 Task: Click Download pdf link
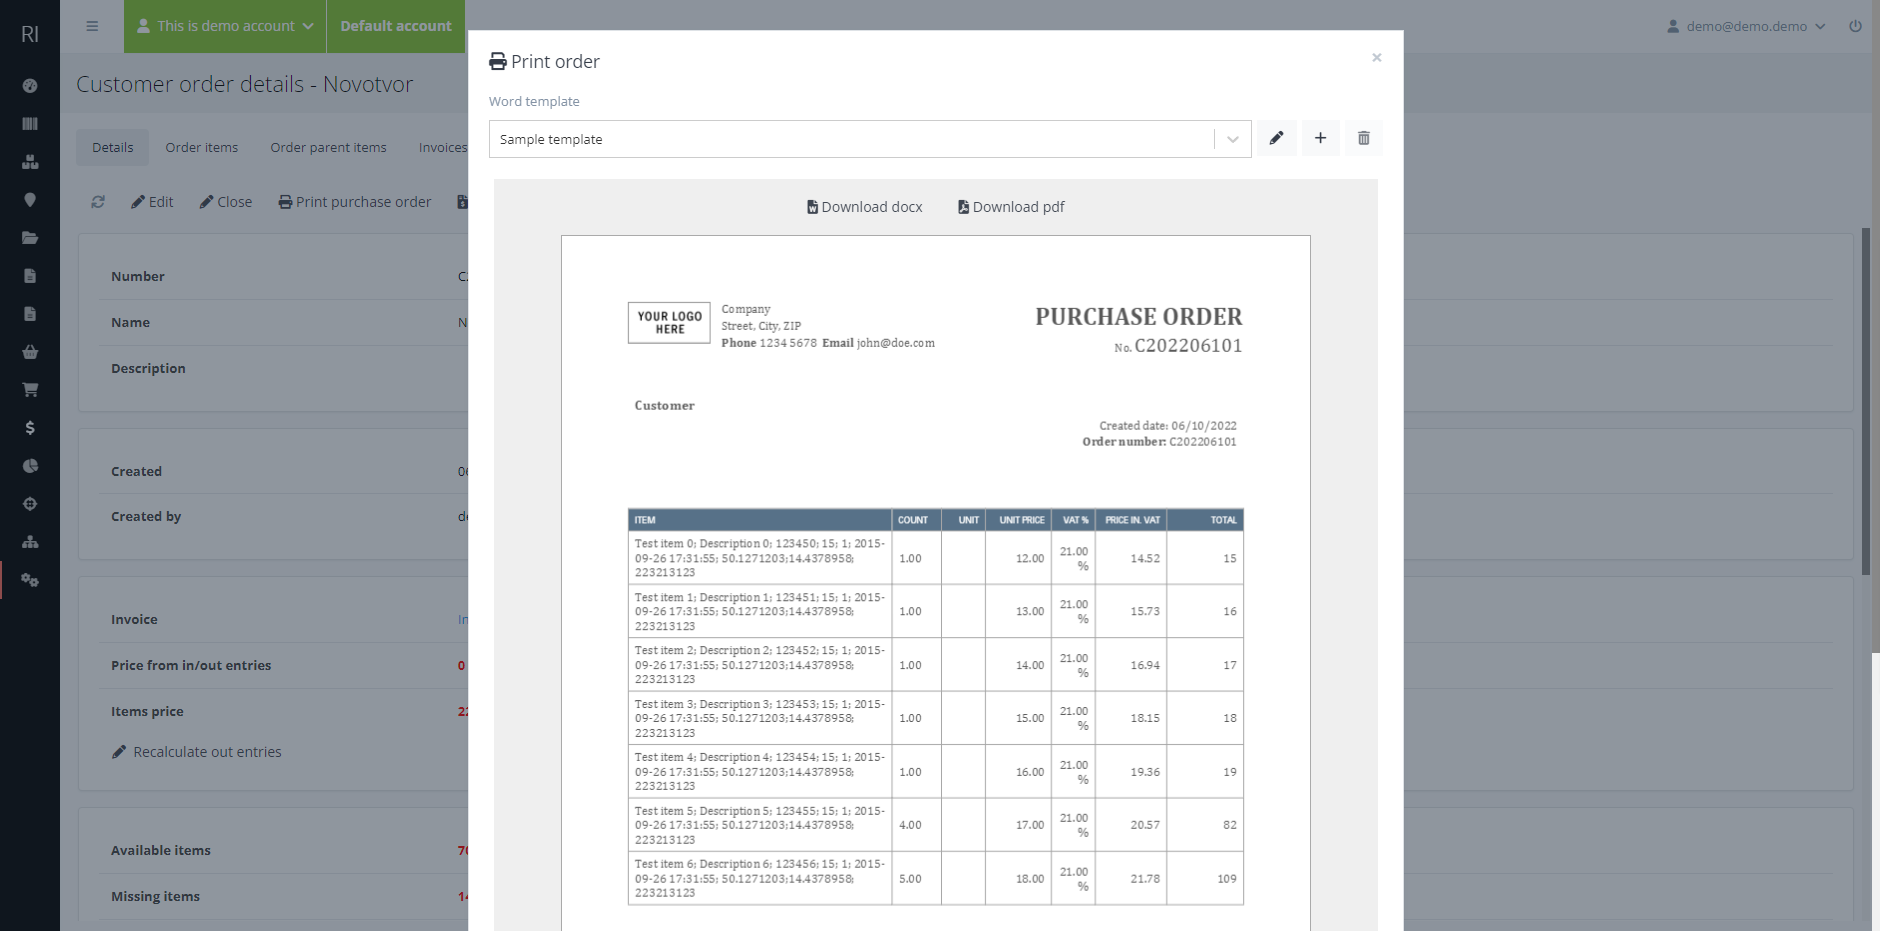(1011, 207)
